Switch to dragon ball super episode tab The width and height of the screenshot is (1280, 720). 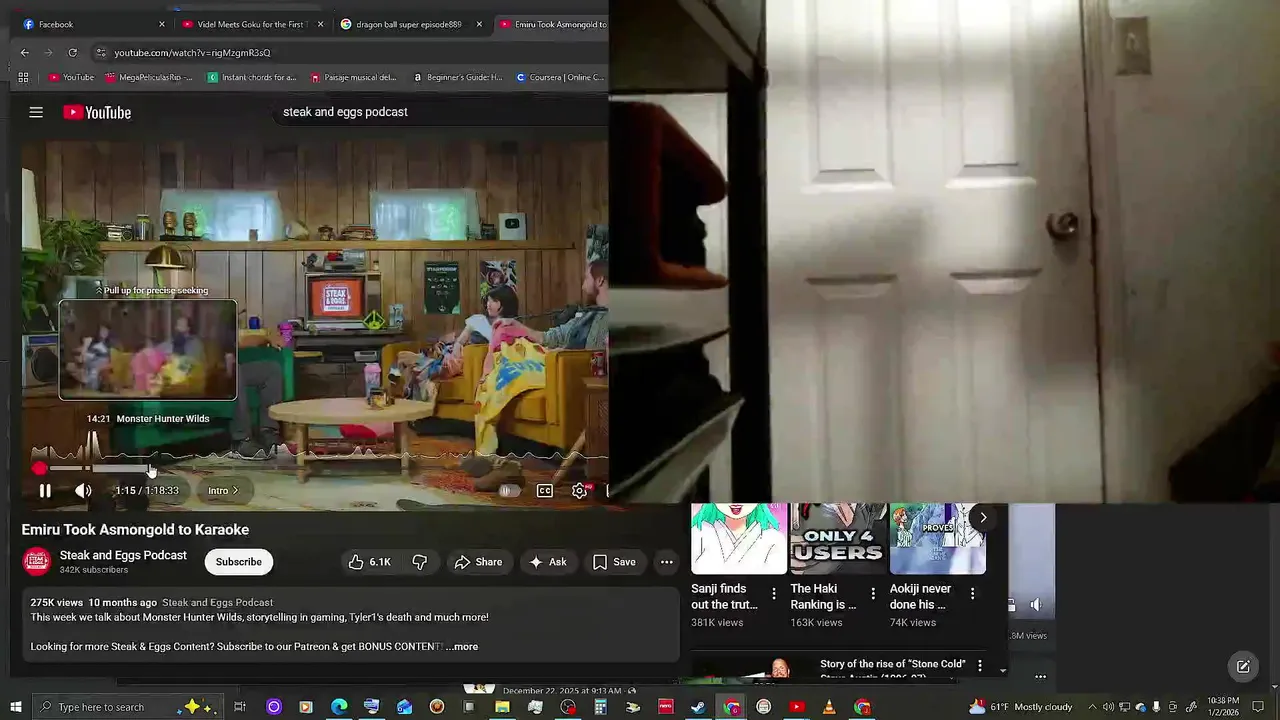[x=410, y=24]
